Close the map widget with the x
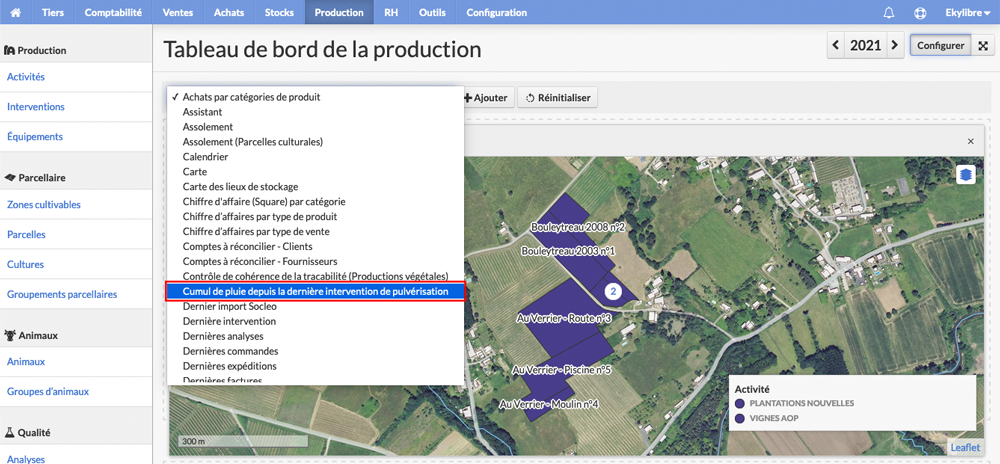 coord(971,141)
